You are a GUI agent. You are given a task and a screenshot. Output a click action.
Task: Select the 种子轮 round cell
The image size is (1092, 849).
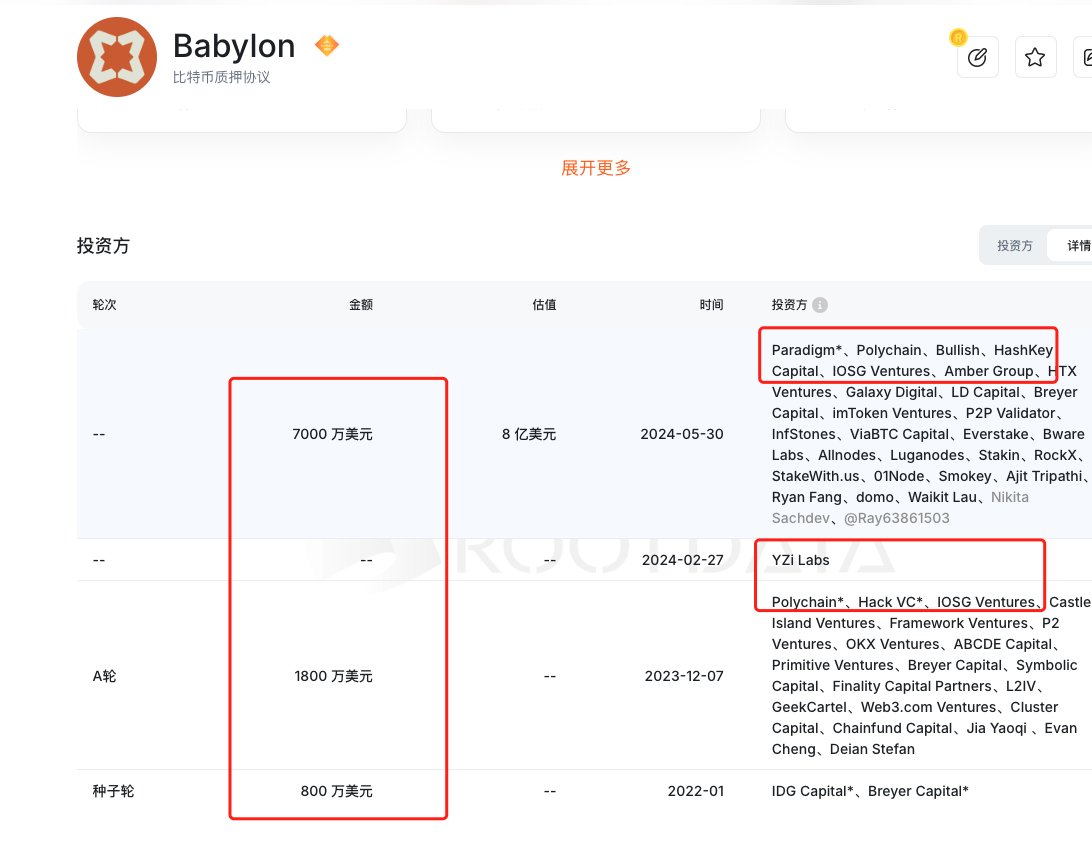click(x=113, y=791)
